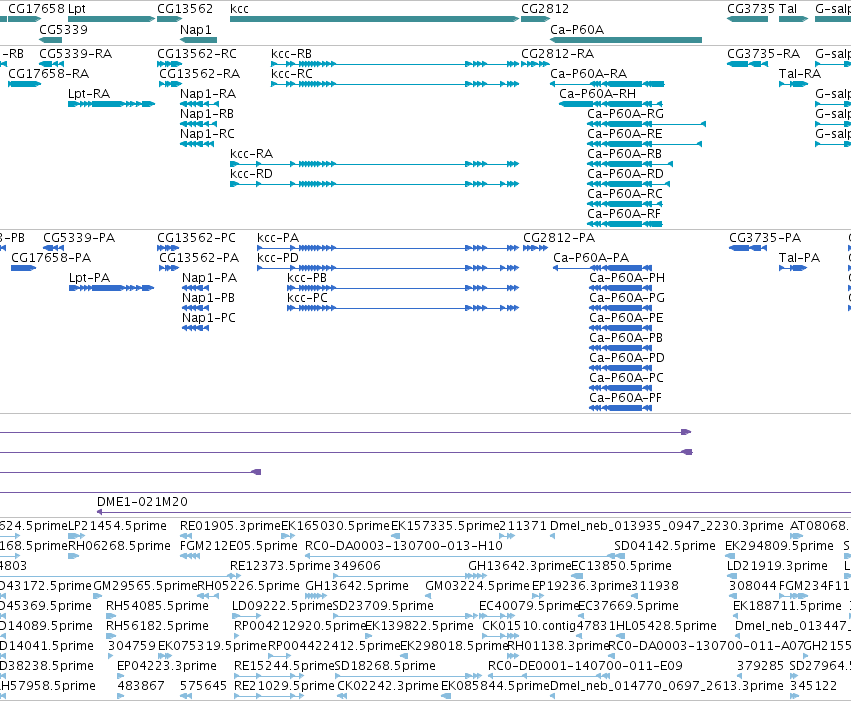
Task: Click EST LP21454.5prime
Action: [x=117, y=526]
